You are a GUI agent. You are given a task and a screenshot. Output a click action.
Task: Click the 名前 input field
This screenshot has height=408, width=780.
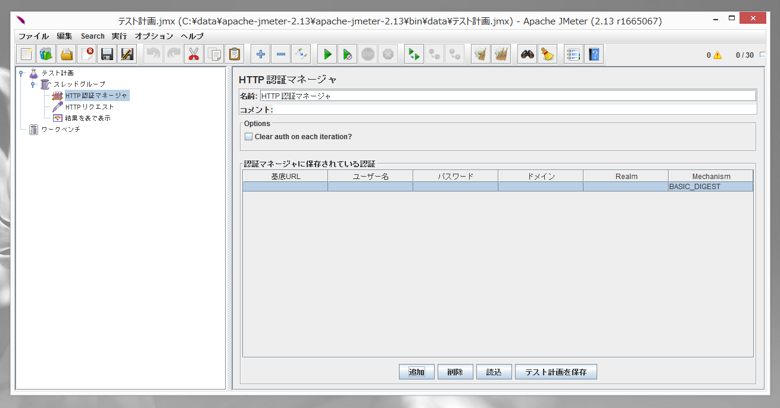point(508,96)
